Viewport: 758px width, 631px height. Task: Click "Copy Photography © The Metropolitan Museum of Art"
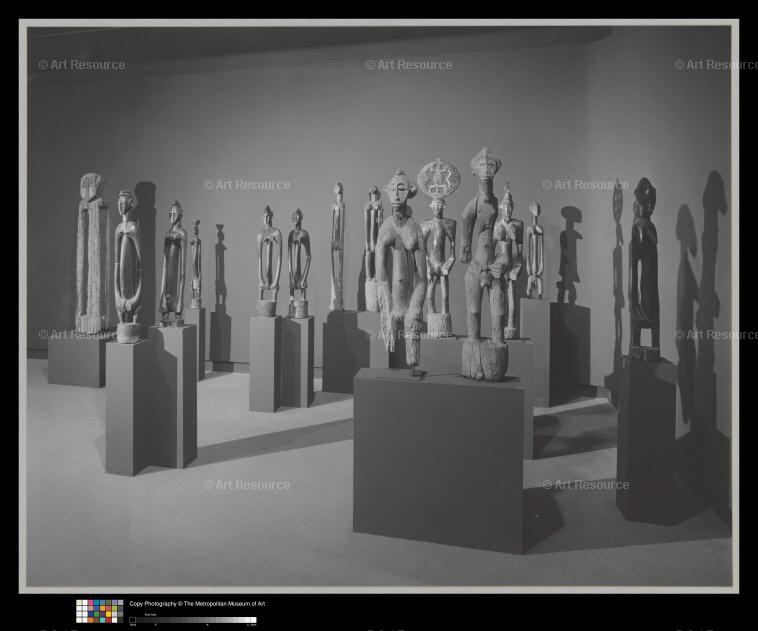(197, 603)
